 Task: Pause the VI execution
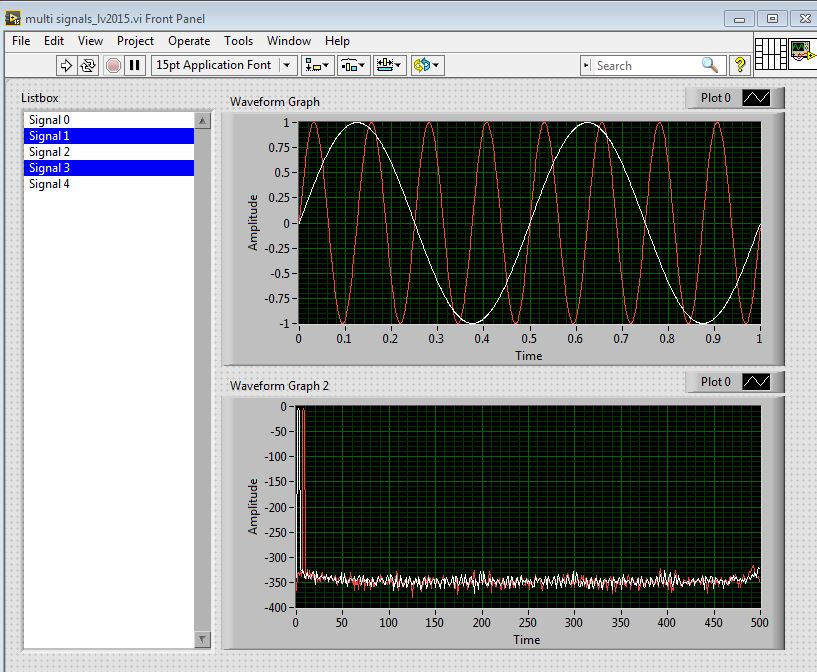[134, 66]
